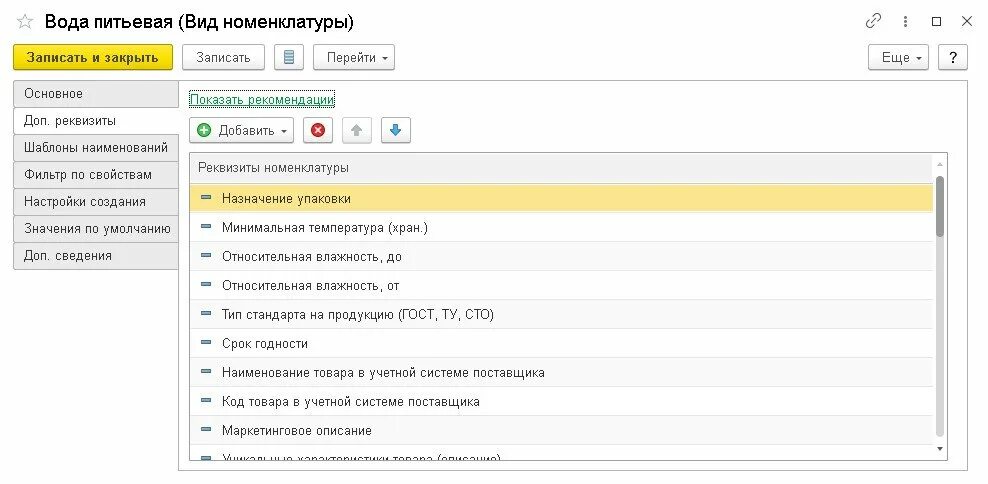Select the Маркетинговое описание row
Viewport: 988px width, 484px height.
pos(561,430)
